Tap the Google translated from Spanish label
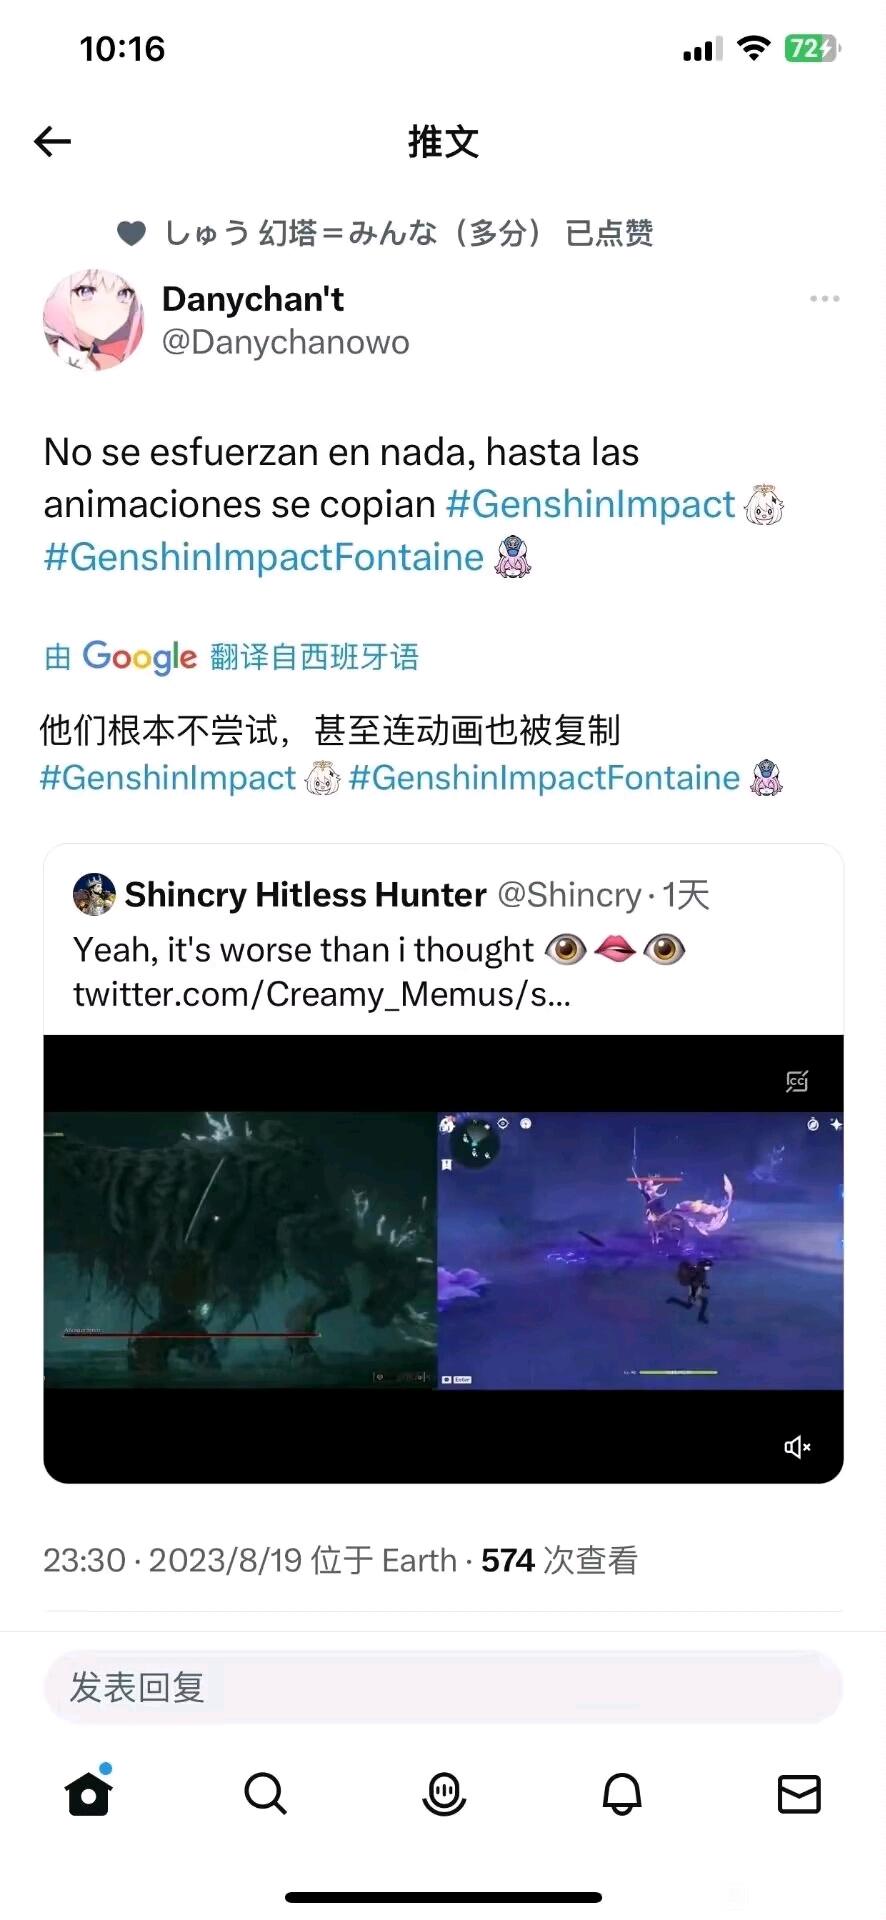Screen dimensions: 886x1920 231,656
